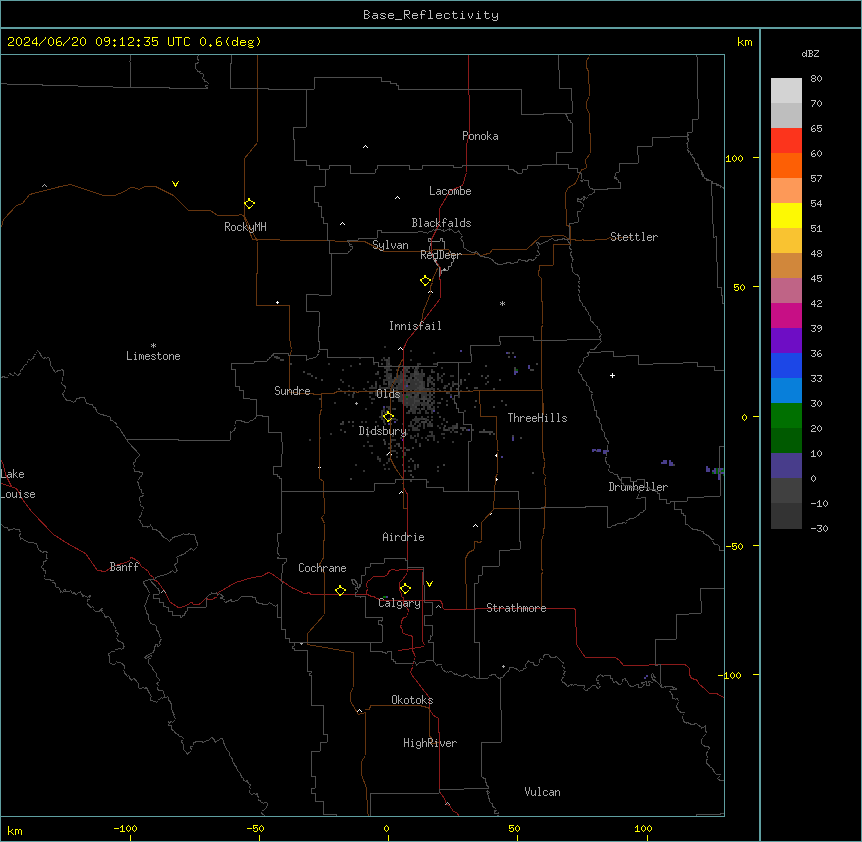Viewport: 862px width, 842px height.
Task: Pick the green swatch between 30 and 20
Action: coord(786,416)
